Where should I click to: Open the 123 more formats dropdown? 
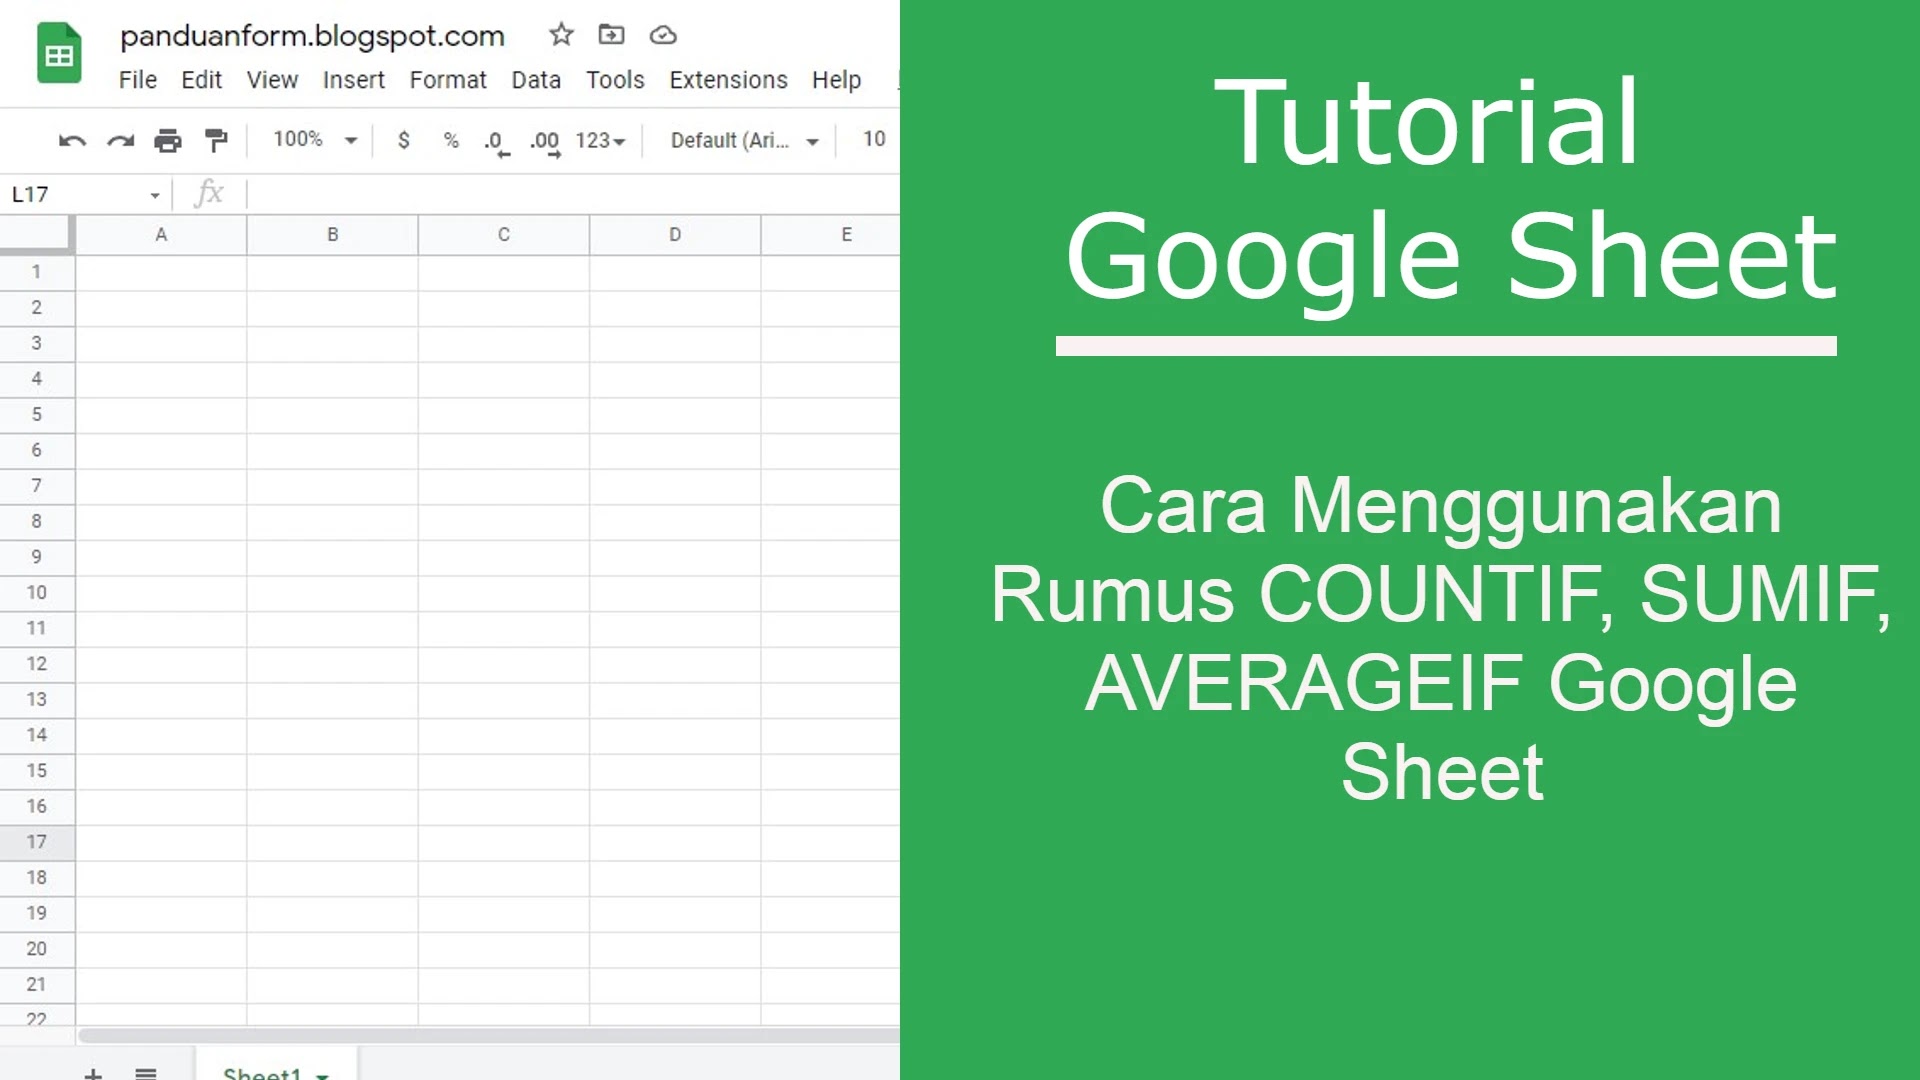tap(600, 141)
